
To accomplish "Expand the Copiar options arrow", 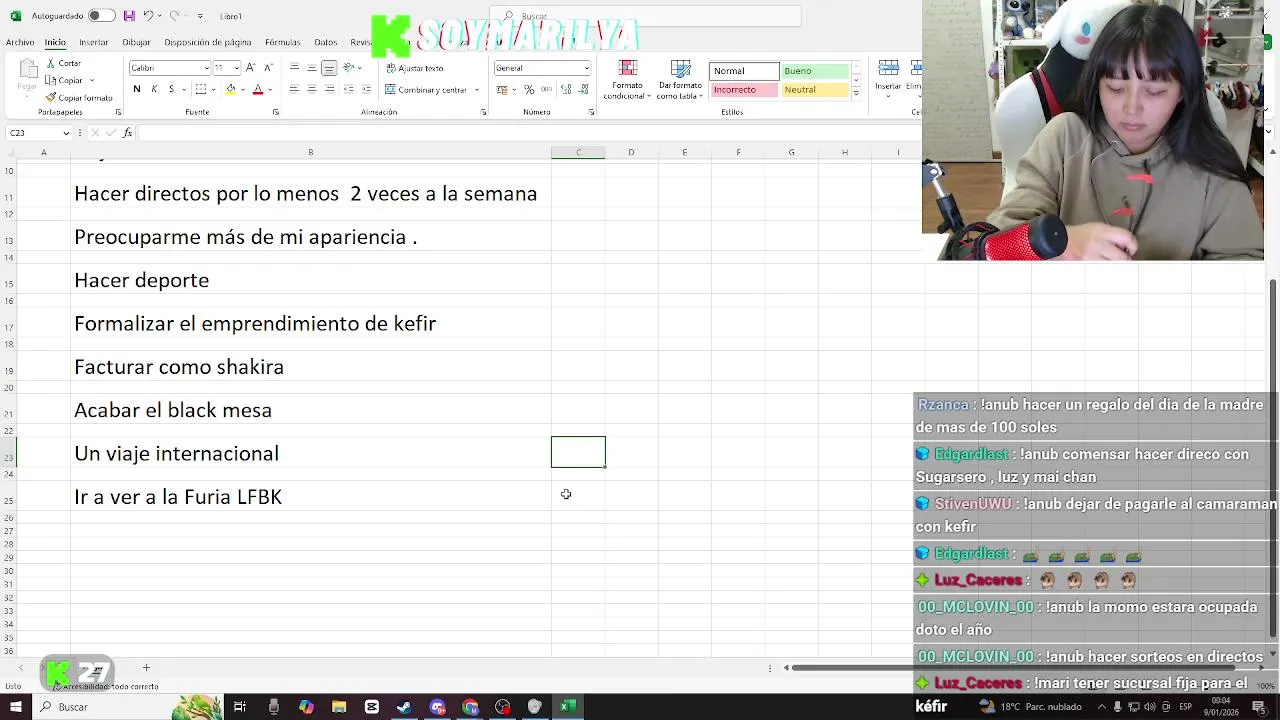I will point(92,80).
